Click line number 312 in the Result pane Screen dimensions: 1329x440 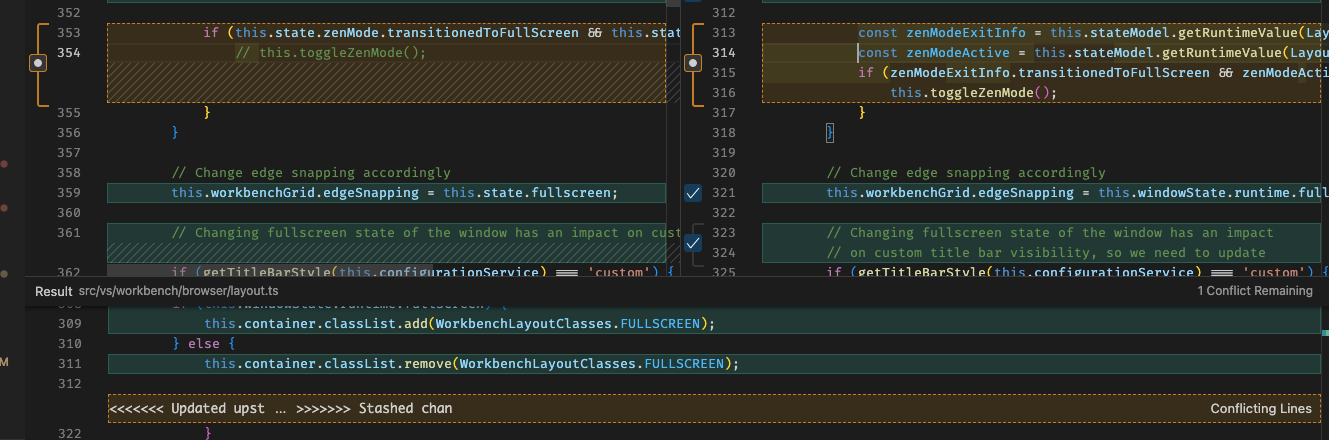pos(69,384)
